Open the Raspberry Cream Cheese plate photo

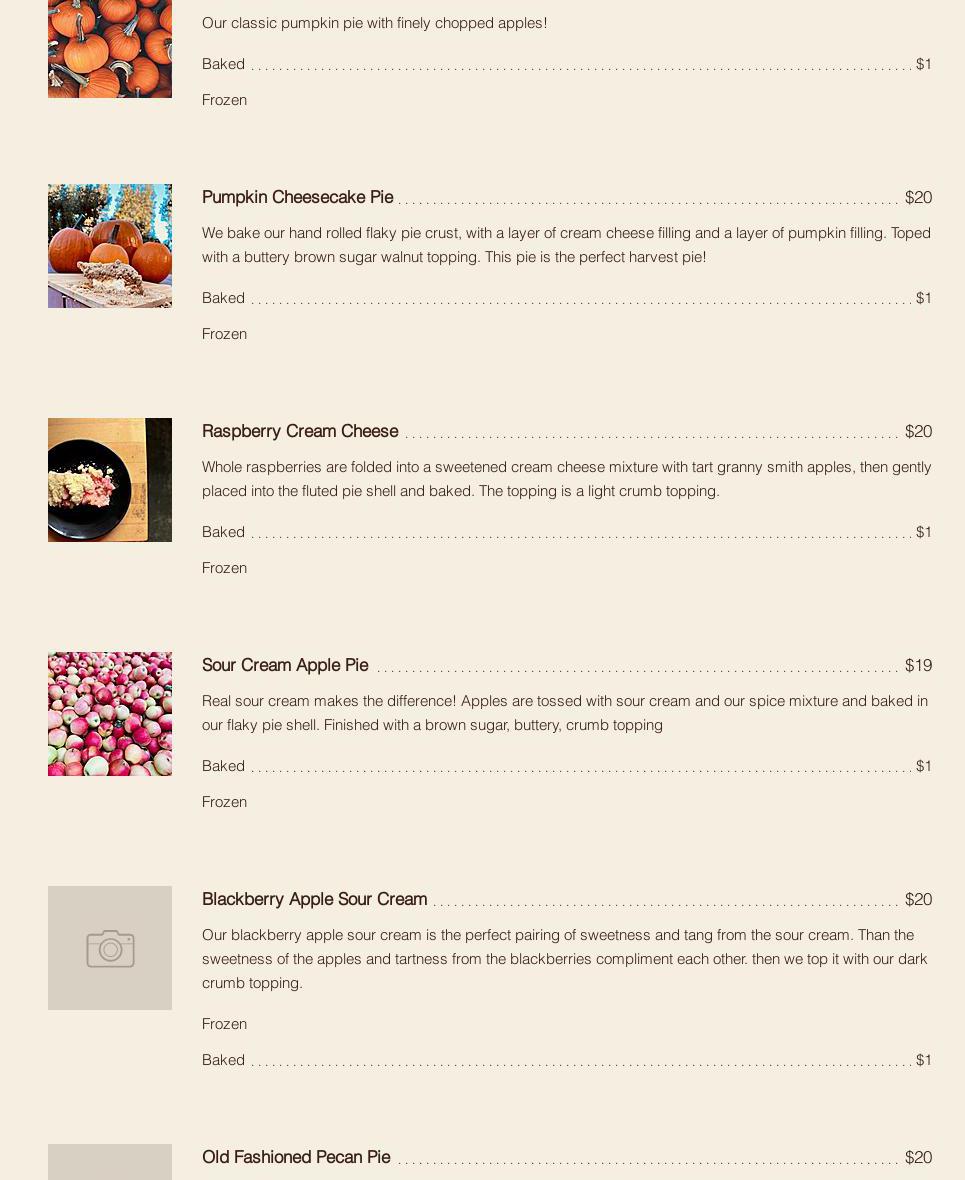(110, 480)
